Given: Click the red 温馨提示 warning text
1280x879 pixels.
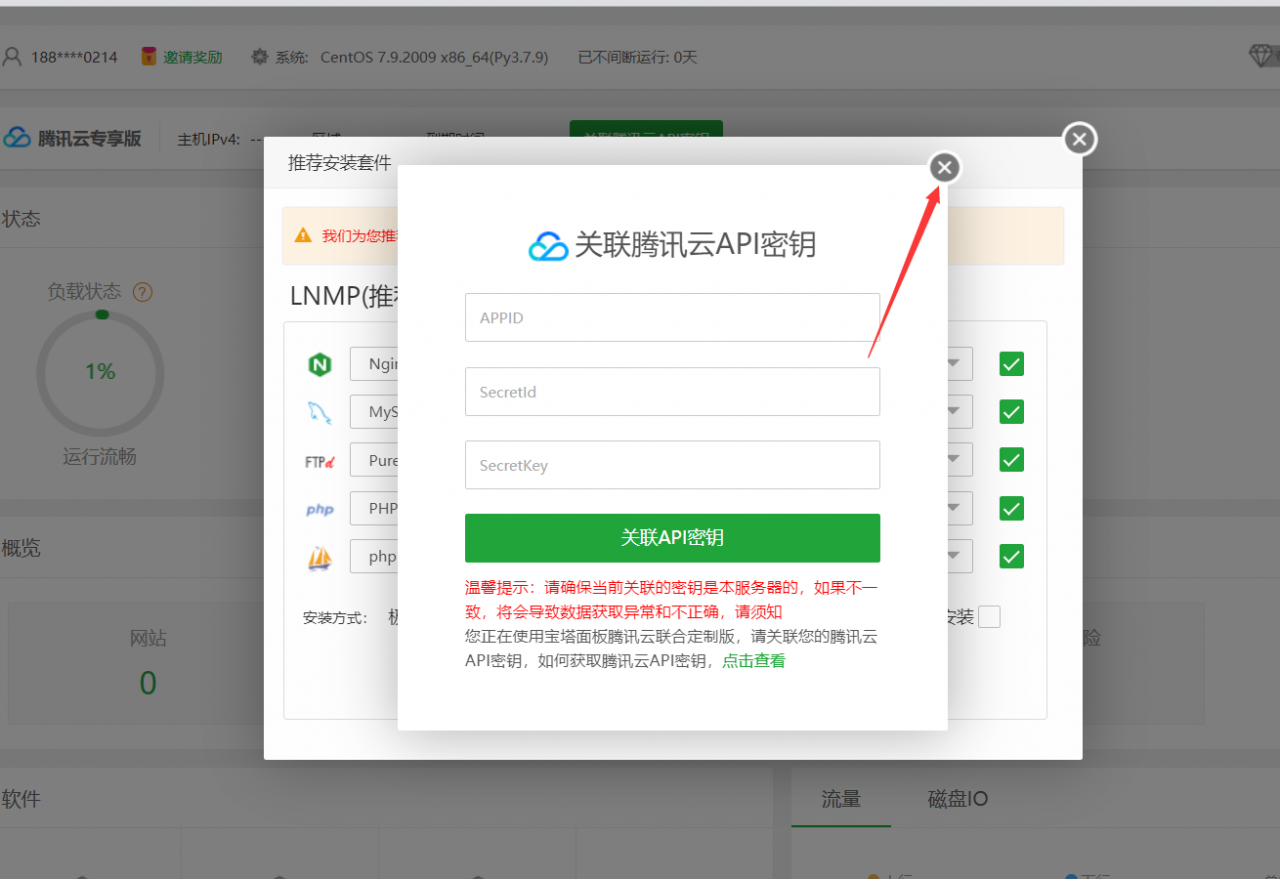Looking at the screenshot, I should click(671, 599).
